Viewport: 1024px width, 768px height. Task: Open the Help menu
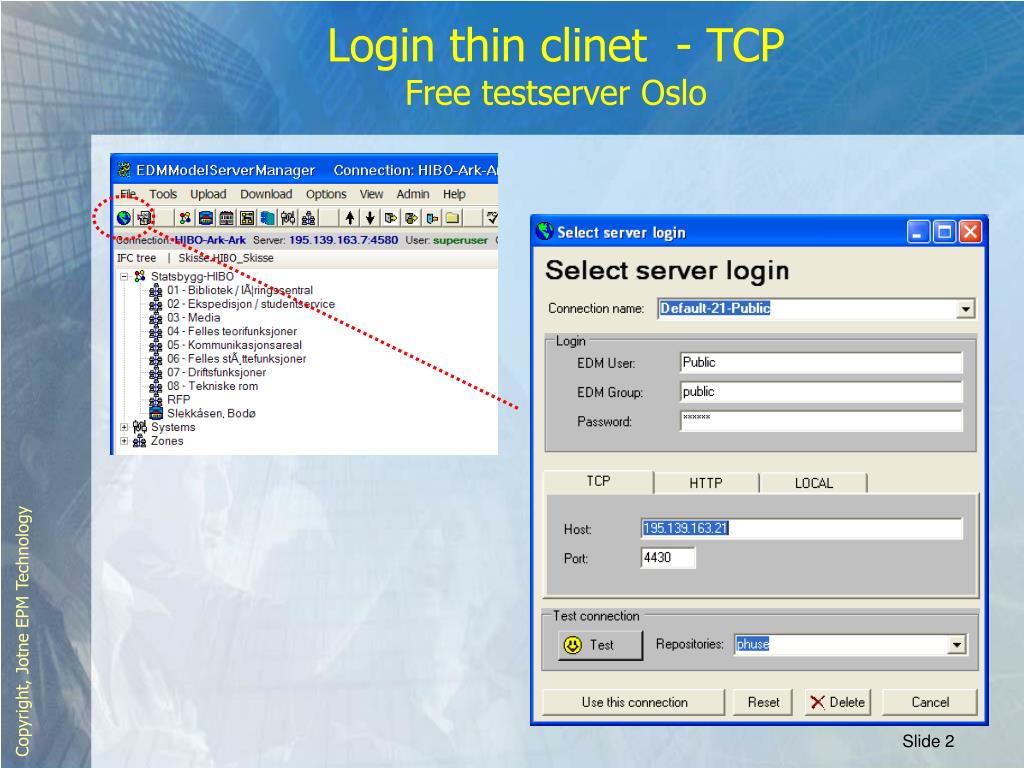[x=454, y=194]
